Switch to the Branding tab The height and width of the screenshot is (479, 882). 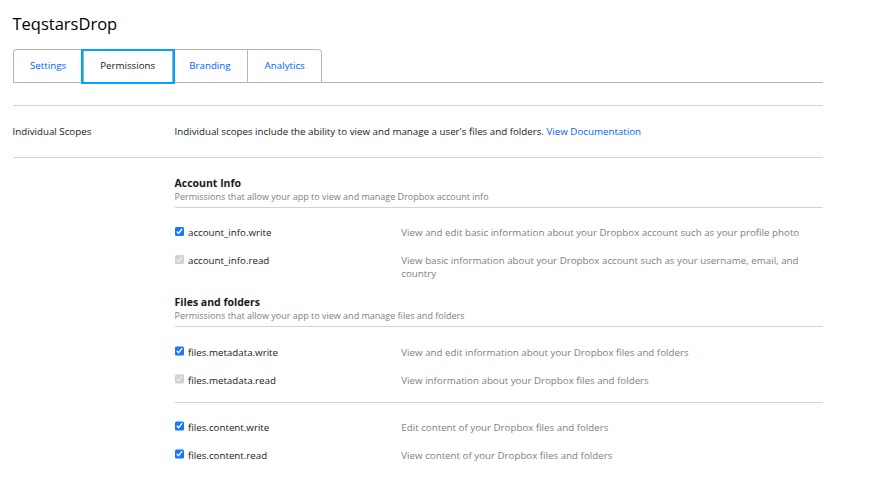pyautogui.click(x=210, y=66)
